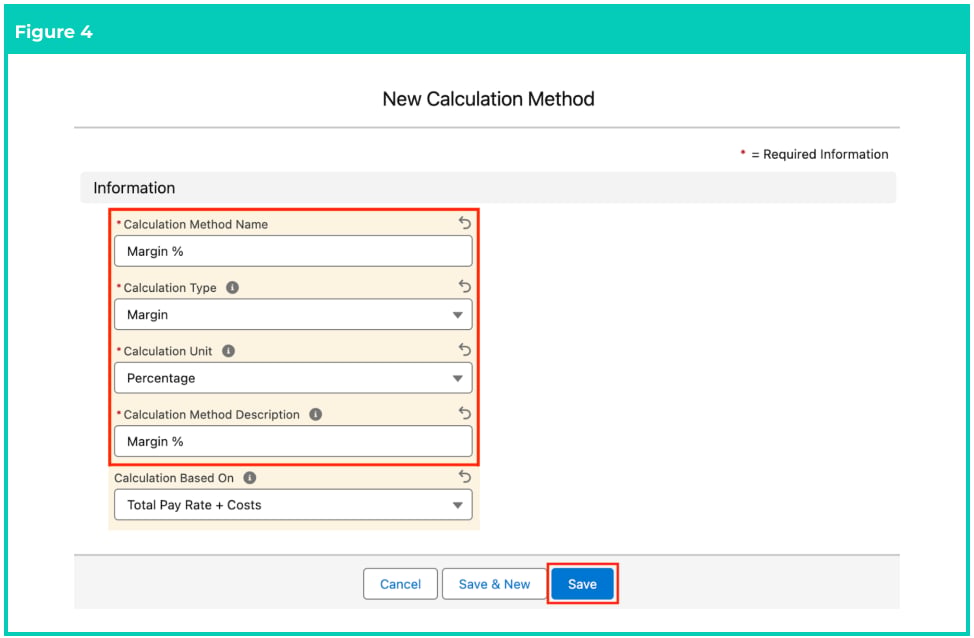This screenshot has width=974, height=638.
Task: Open the Calculation Unit dropdown showing Percentage
Action: [x=293, y=378]
